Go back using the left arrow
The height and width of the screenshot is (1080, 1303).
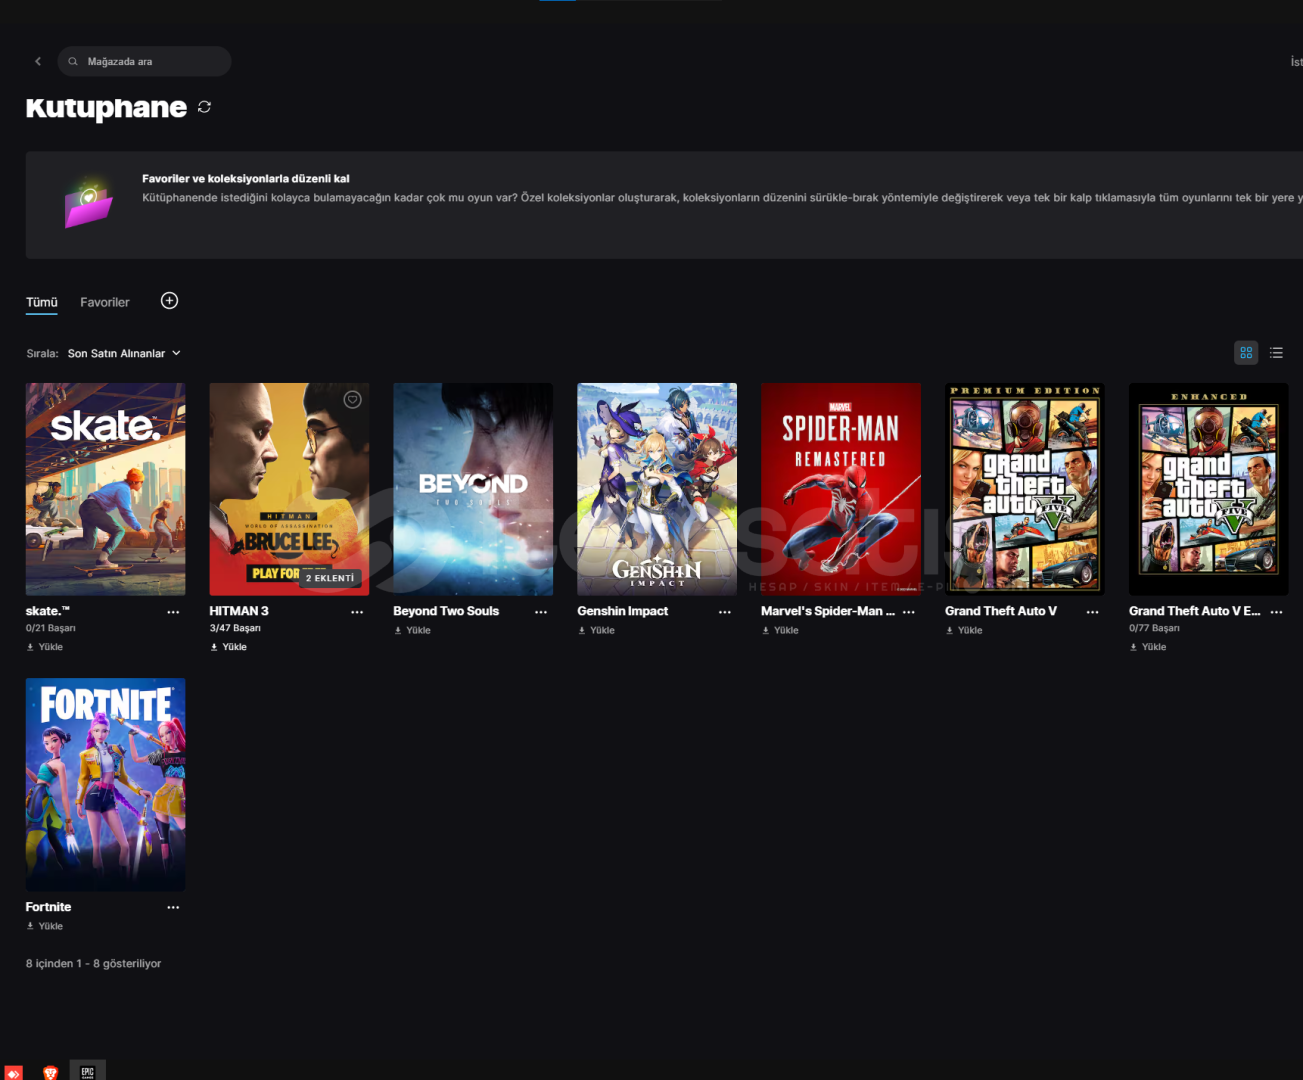coord(38,62)
